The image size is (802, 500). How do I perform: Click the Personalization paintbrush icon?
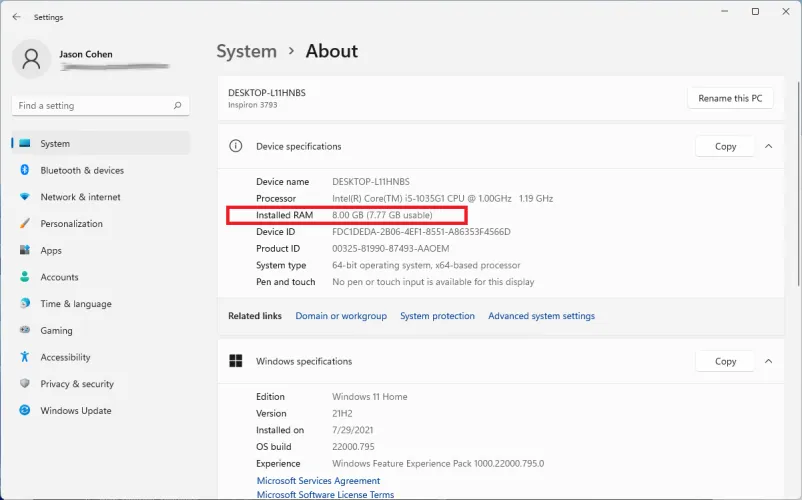[25, 224]
